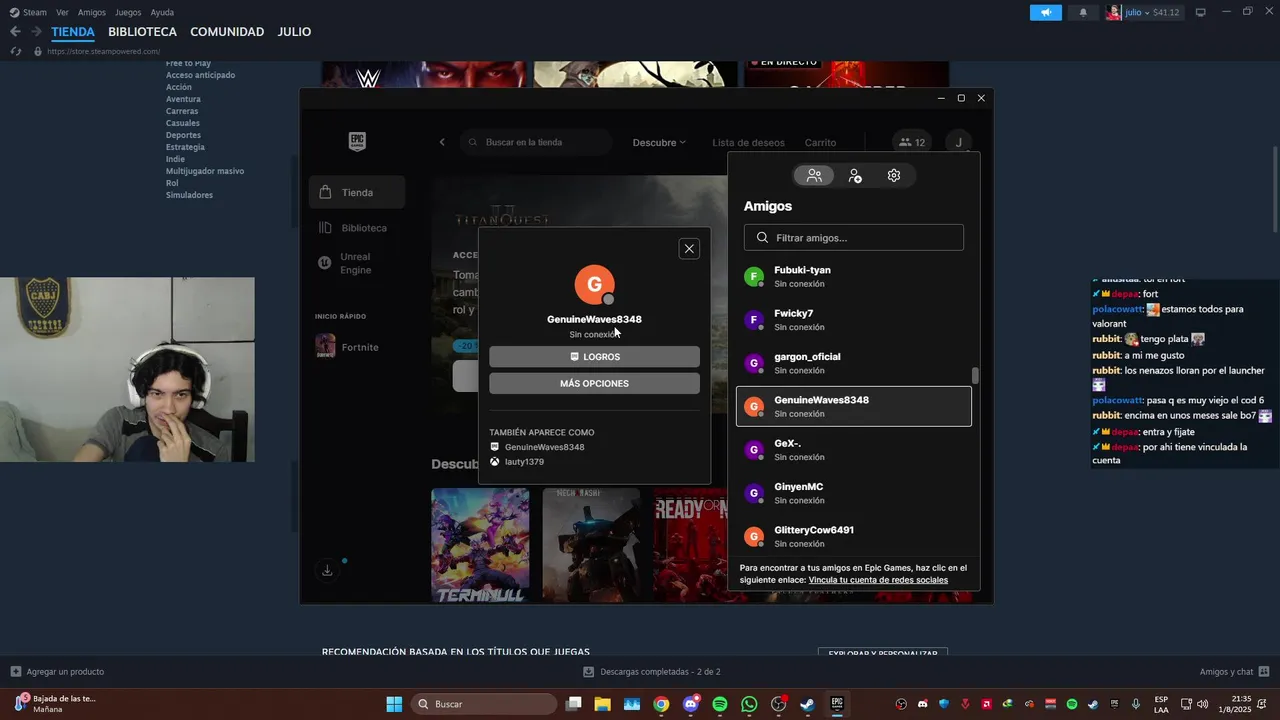Select the Estrategia category in Steam sidebar

[185, 147]
